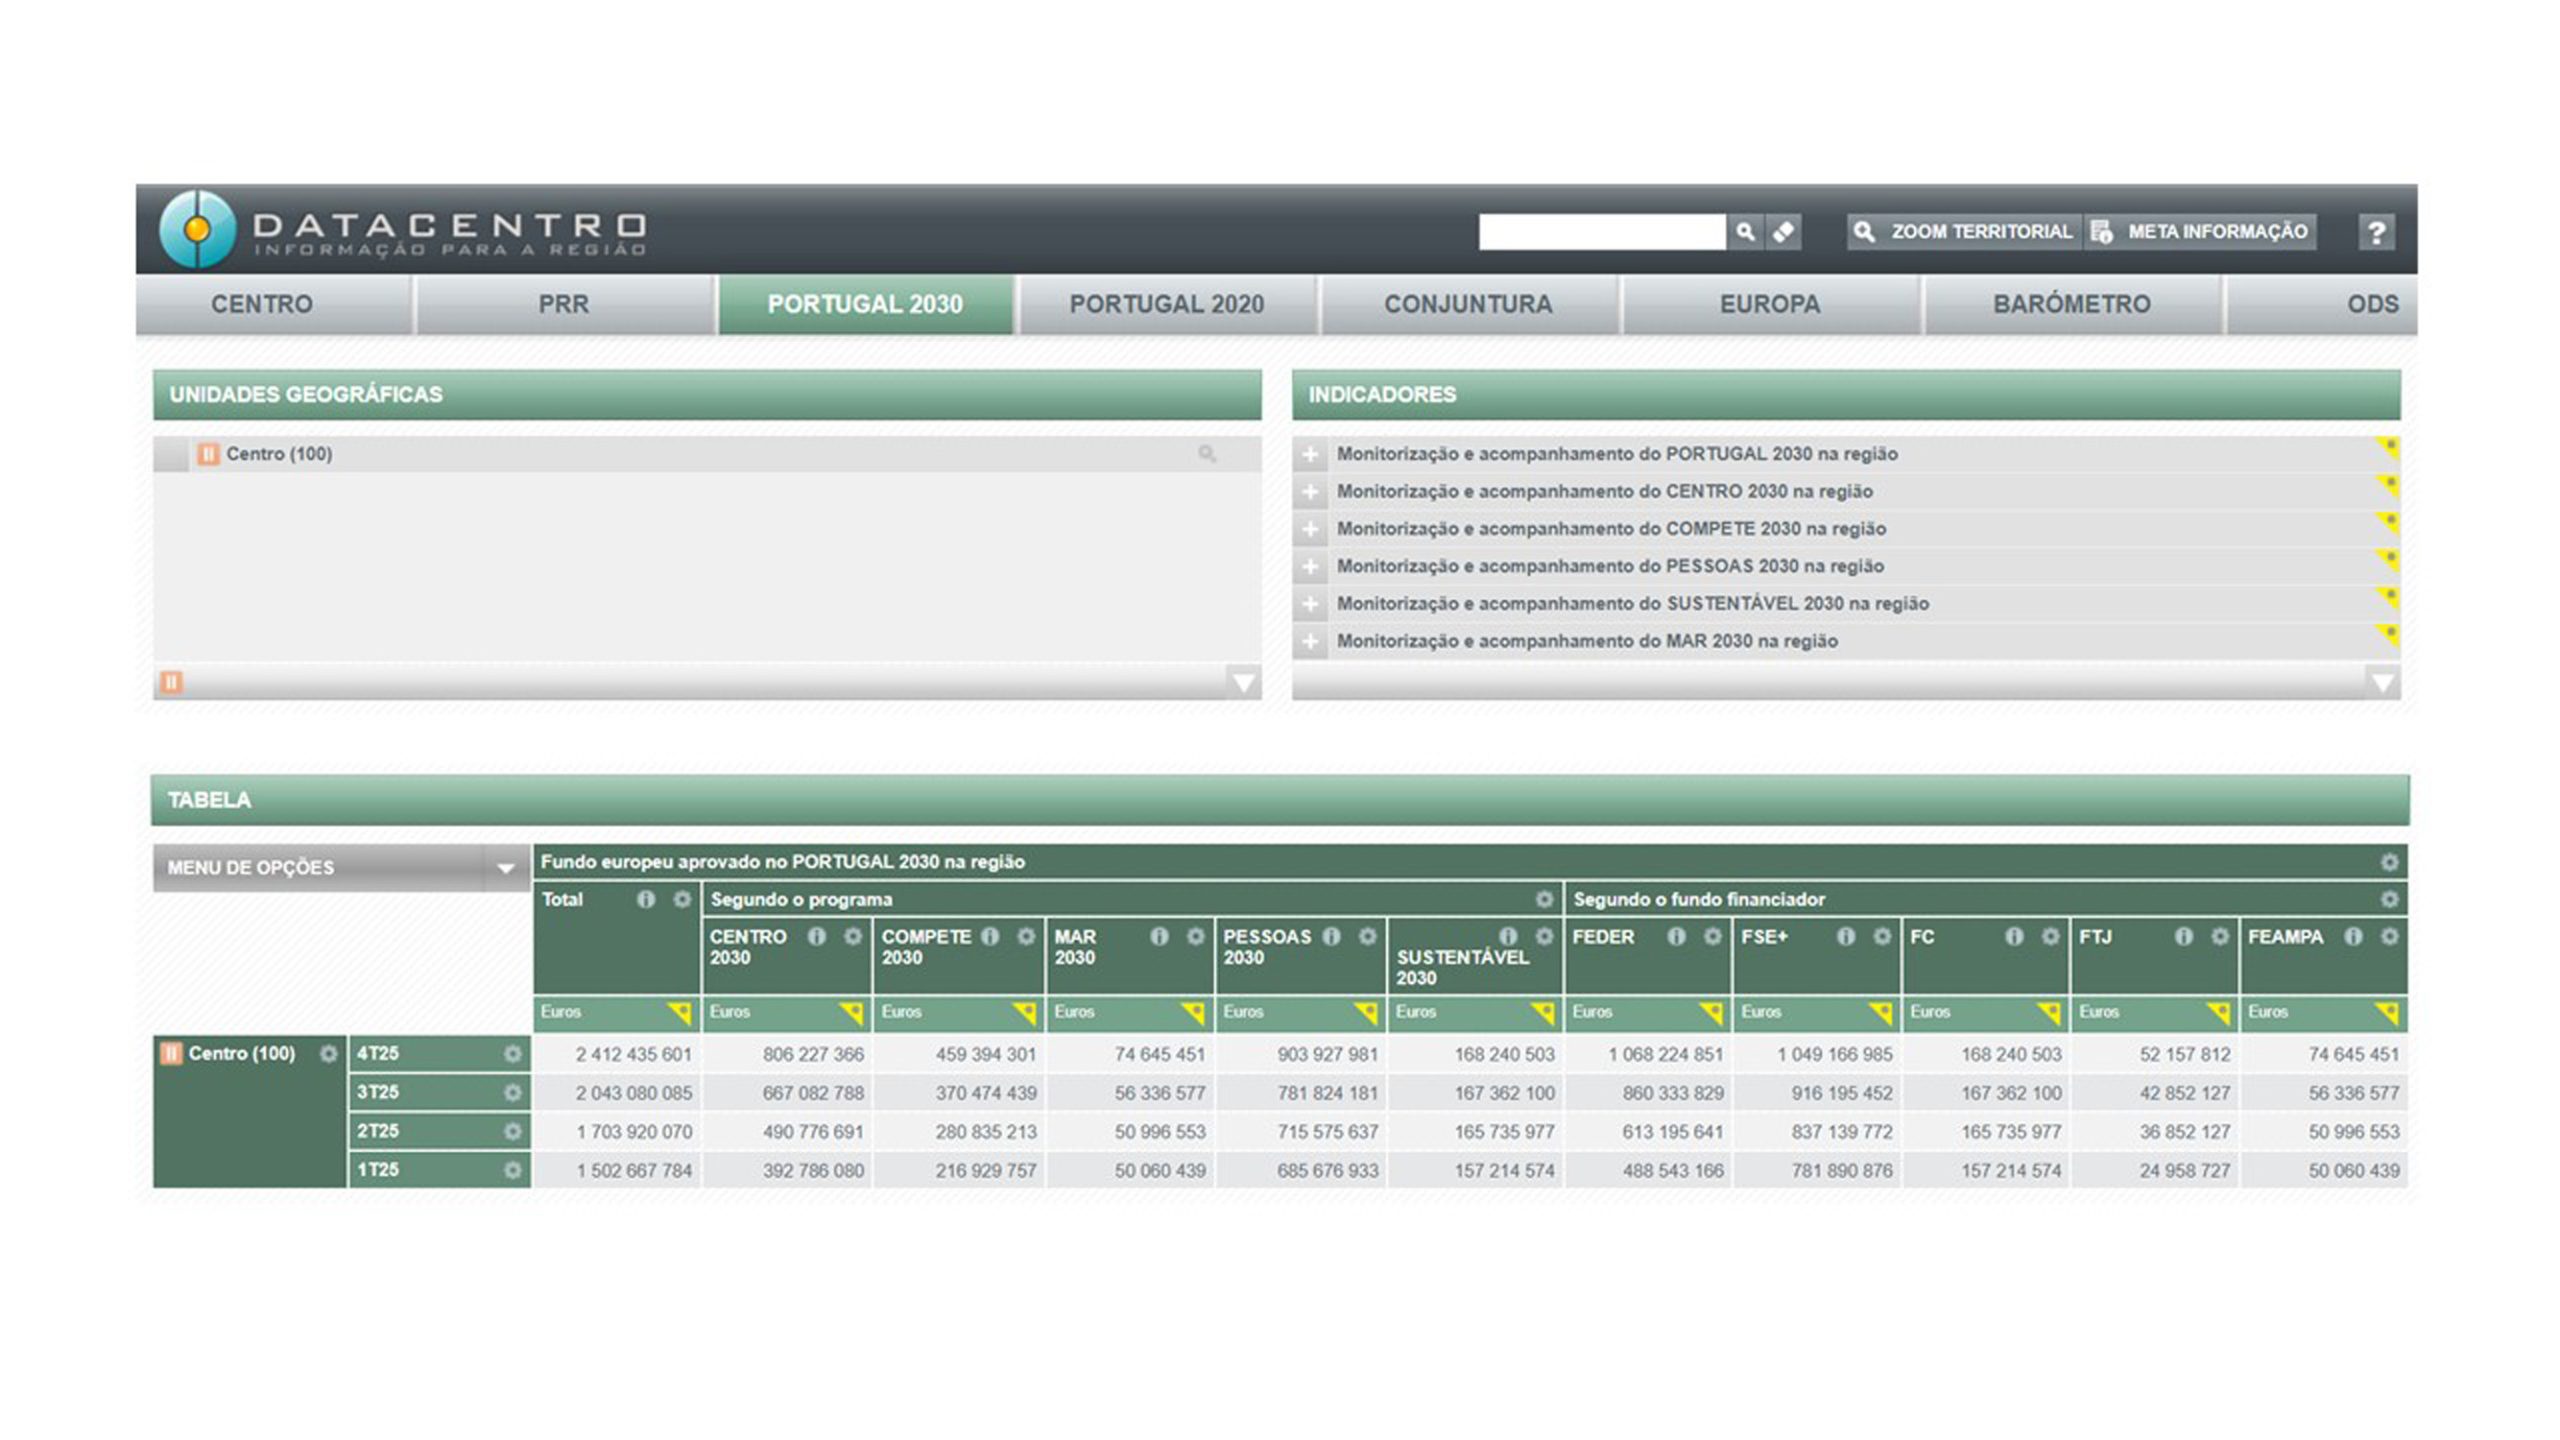Open the BARÓMETRO tab
Screen dimensions: 2560x1440
pos(2071,304)
